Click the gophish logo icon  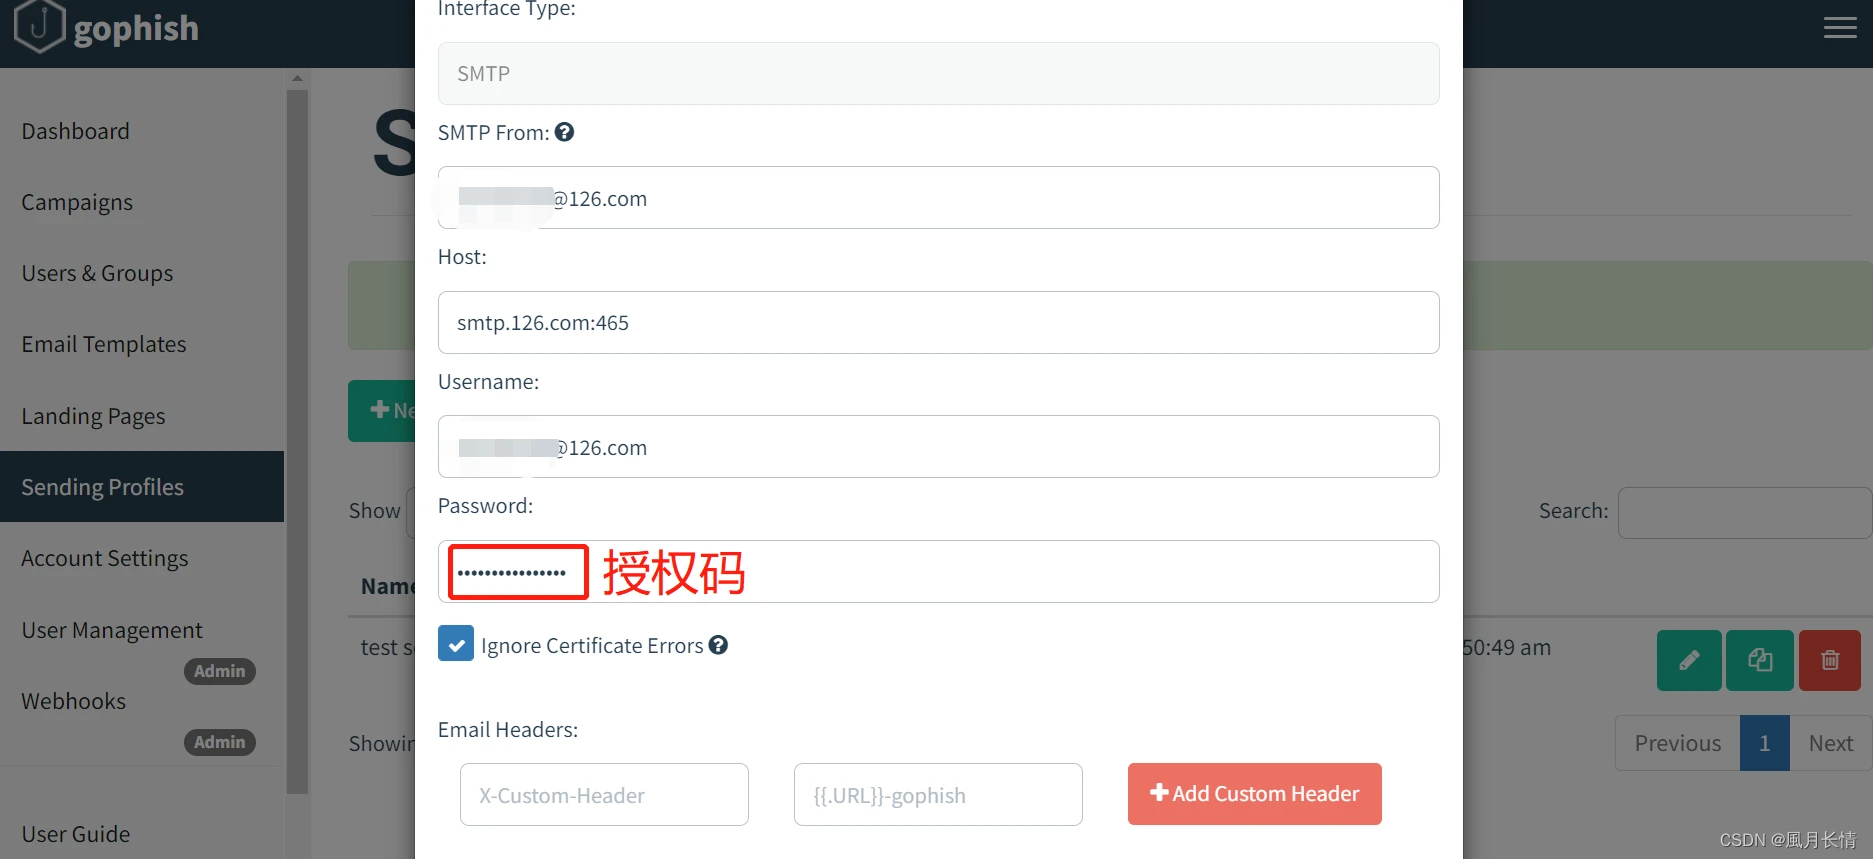click(40, 25)
